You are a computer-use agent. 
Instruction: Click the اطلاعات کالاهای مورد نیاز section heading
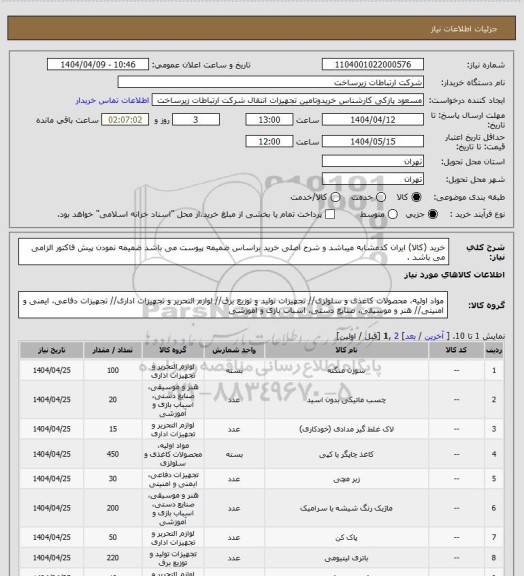[x=454, y=275]
